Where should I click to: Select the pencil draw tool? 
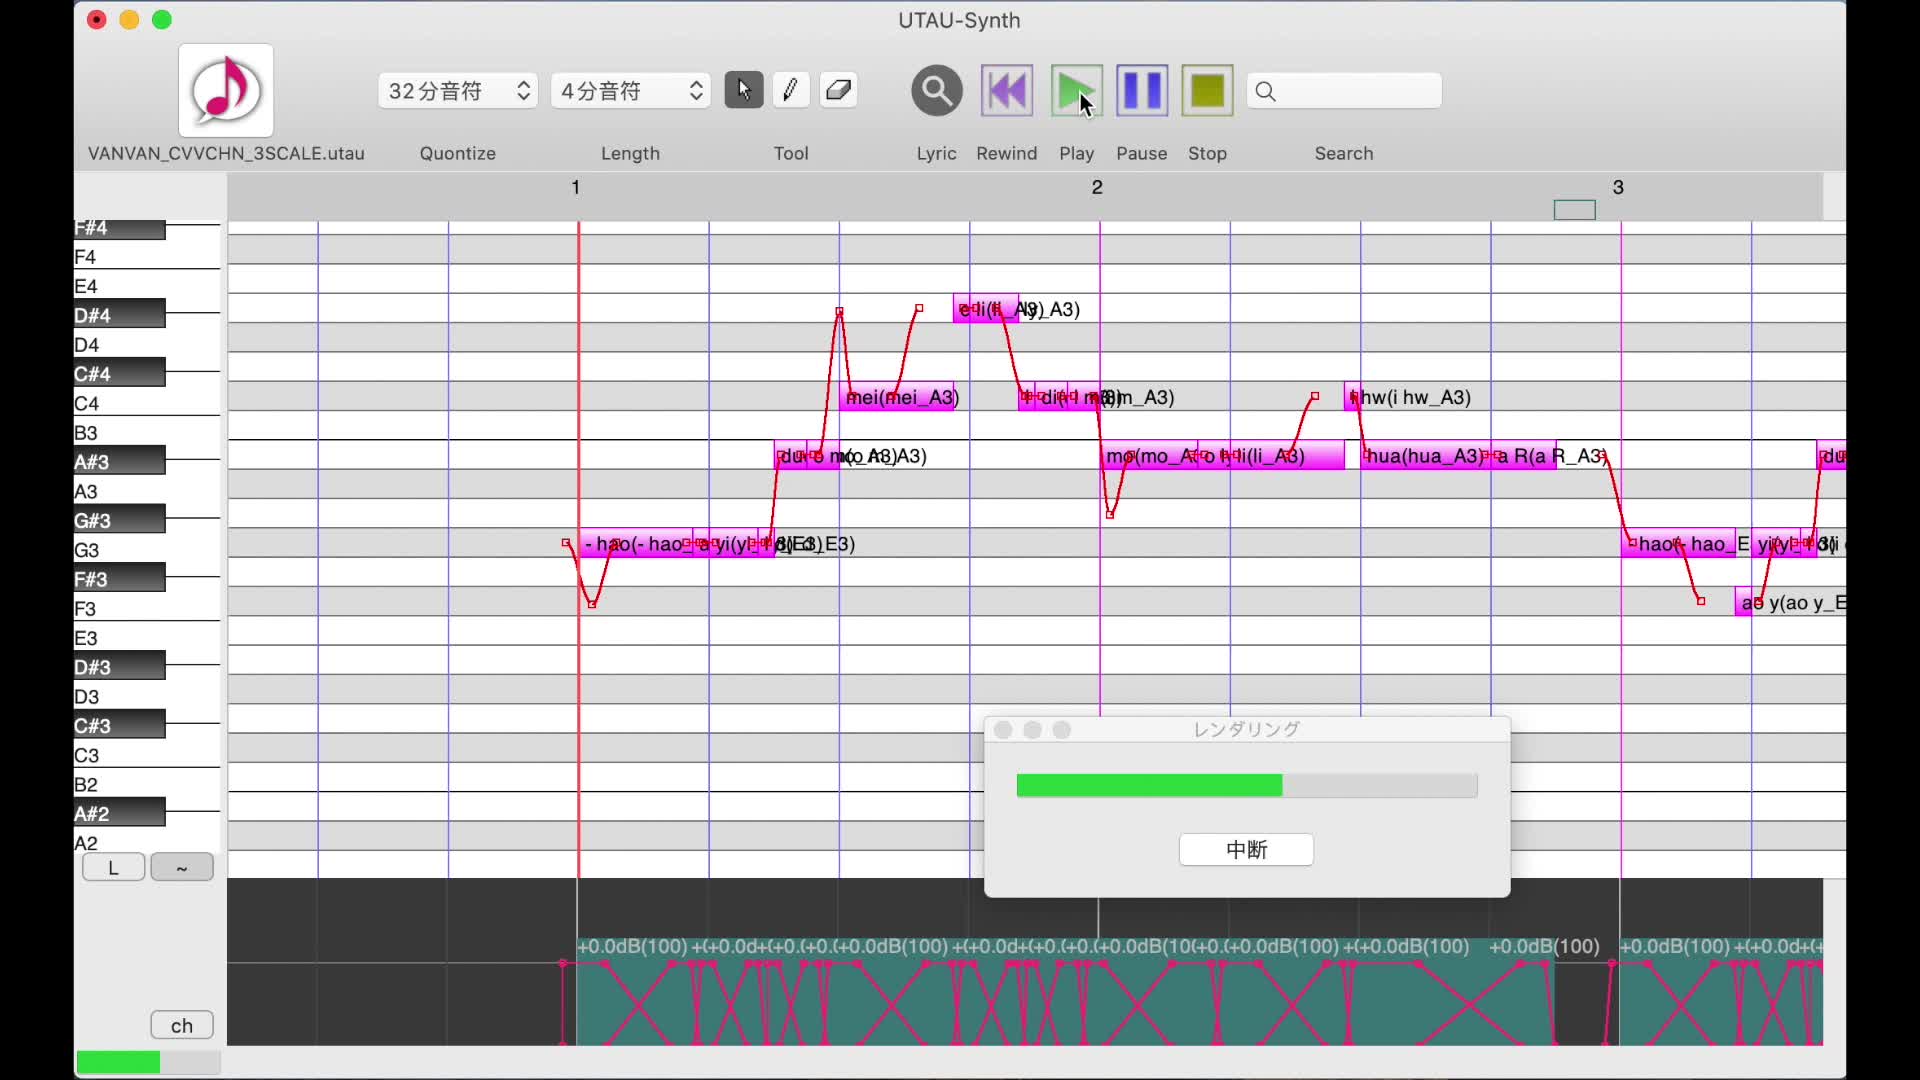(x=790, y=90)
